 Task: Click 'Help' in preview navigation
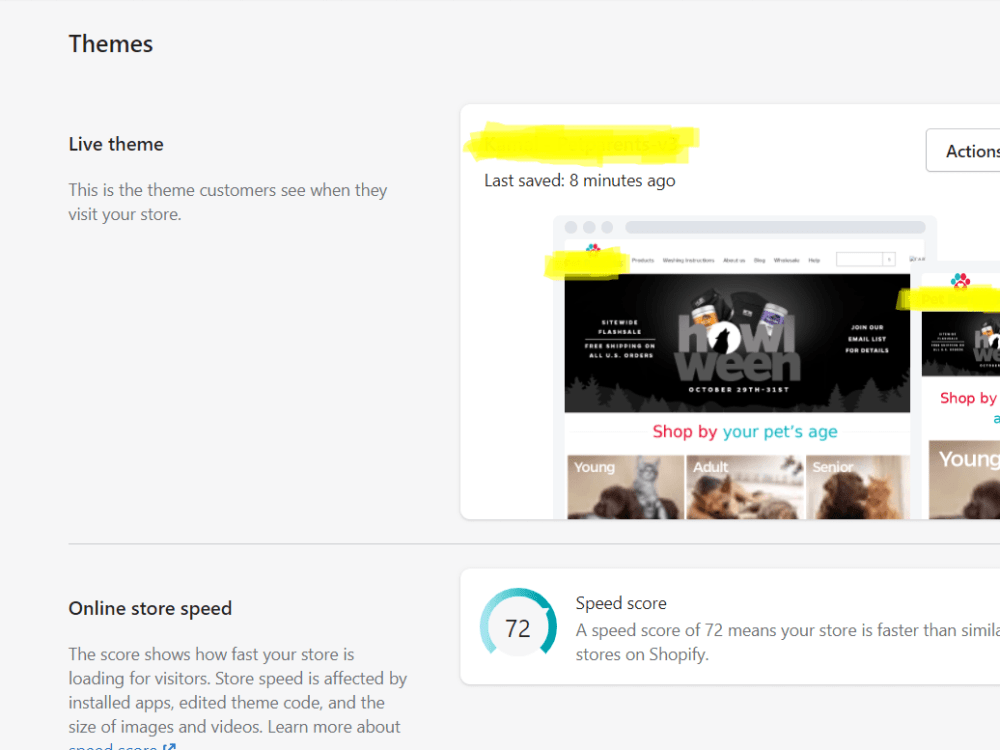pyautogui.click(x=814, y=260)
